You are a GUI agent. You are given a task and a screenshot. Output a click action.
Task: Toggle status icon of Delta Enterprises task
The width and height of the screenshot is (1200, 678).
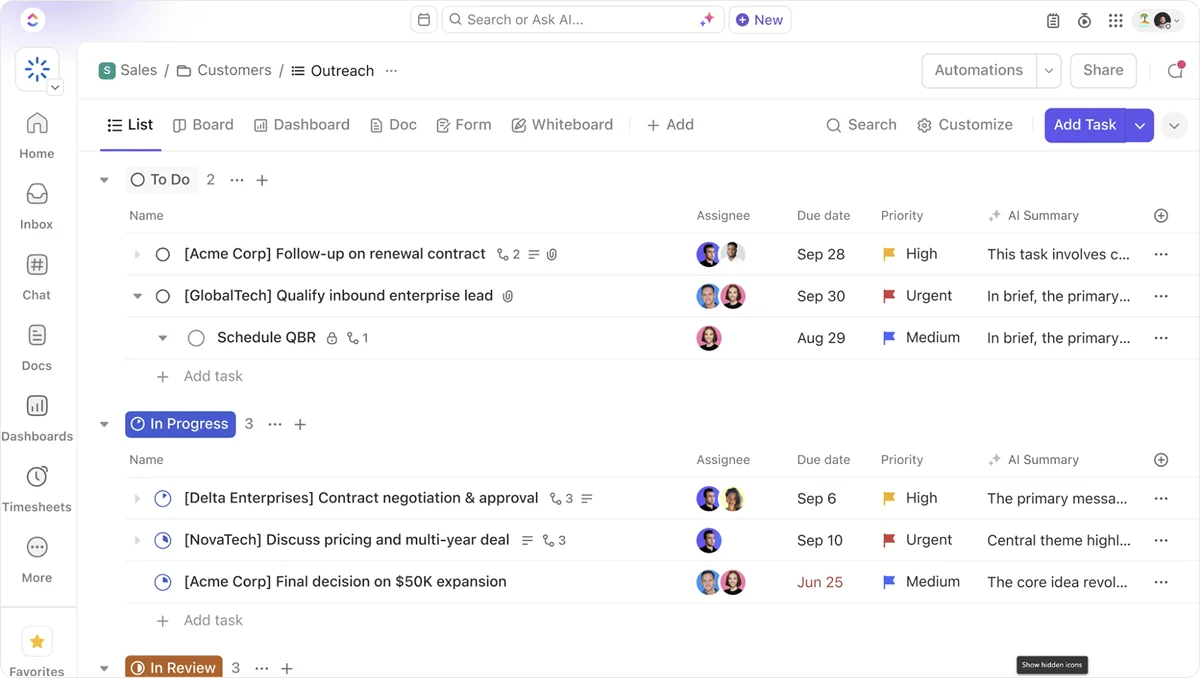pyautogui.click(x=163, y=498)
